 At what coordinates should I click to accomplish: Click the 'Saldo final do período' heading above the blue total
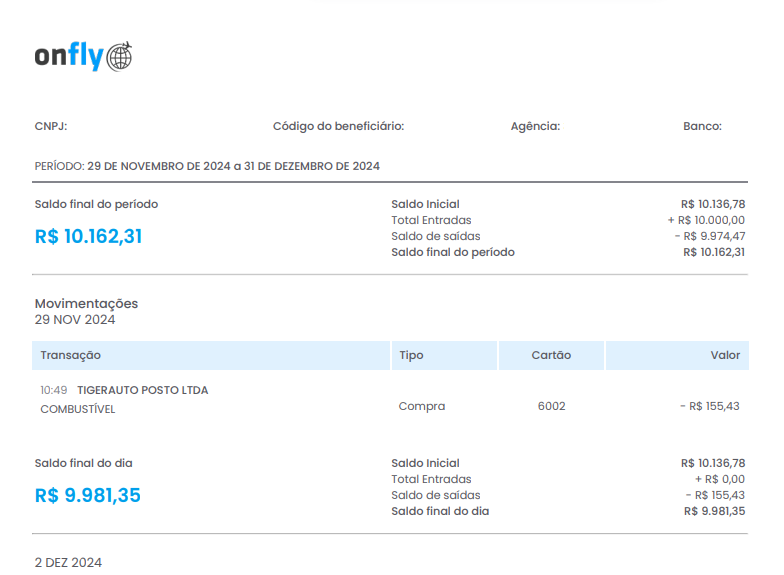click(x=96, y=204)
